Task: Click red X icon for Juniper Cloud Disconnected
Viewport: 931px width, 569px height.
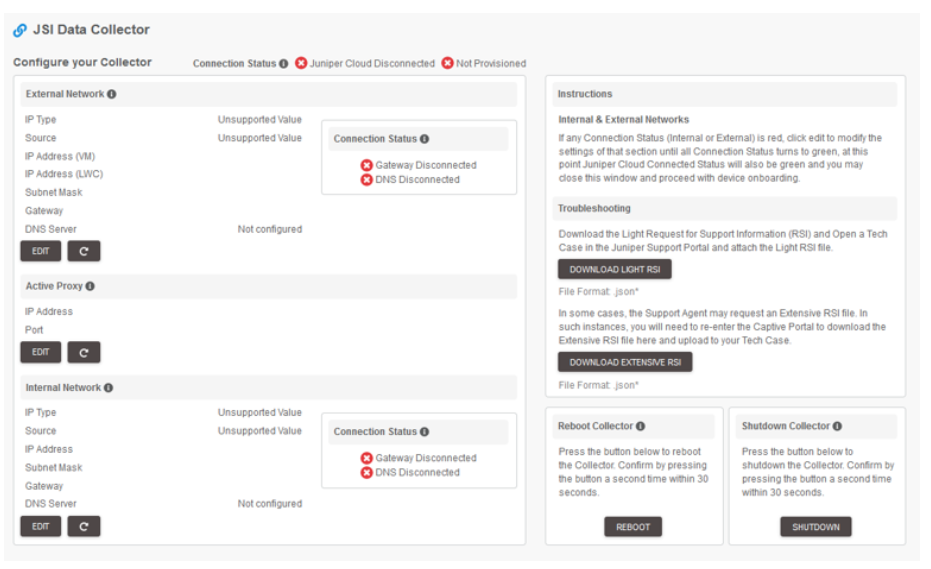Action: (x=301, y=63)
